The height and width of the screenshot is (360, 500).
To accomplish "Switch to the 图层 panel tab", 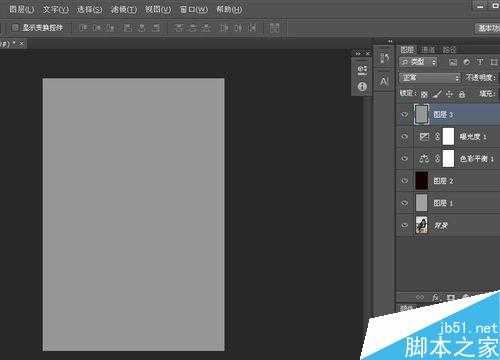I will tap(407, 50).
